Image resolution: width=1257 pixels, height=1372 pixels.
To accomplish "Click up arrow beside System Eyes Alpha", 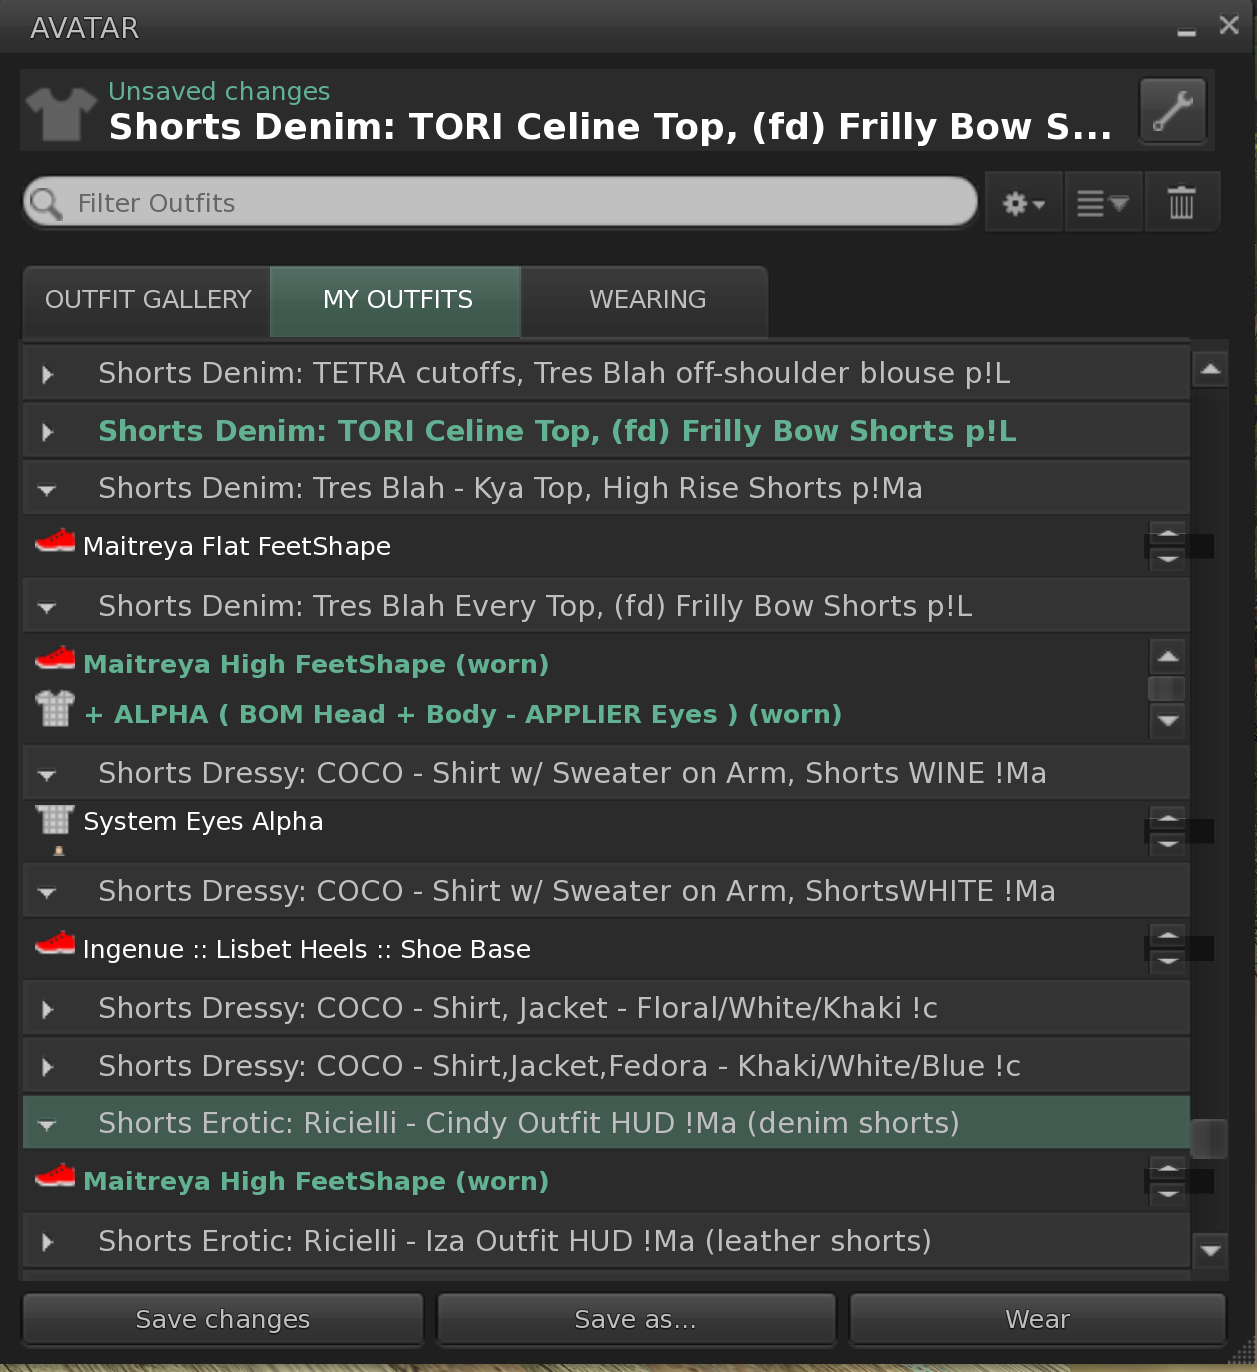I will pos(1167,819).
